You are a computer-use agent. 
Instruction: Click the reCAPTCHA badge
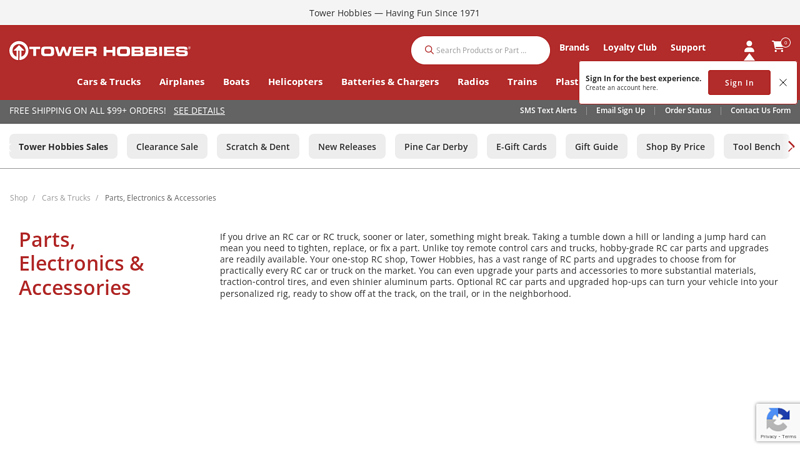[x=777, y=423]
